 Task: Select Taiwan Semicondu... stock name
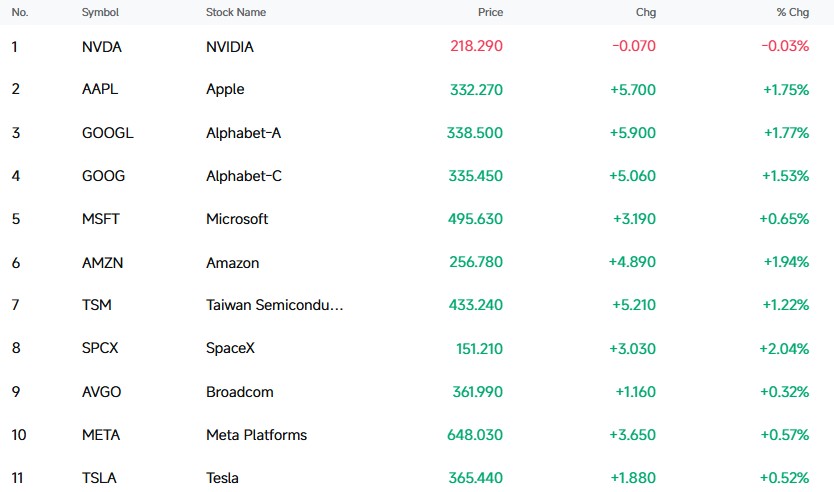pos(274,305)
